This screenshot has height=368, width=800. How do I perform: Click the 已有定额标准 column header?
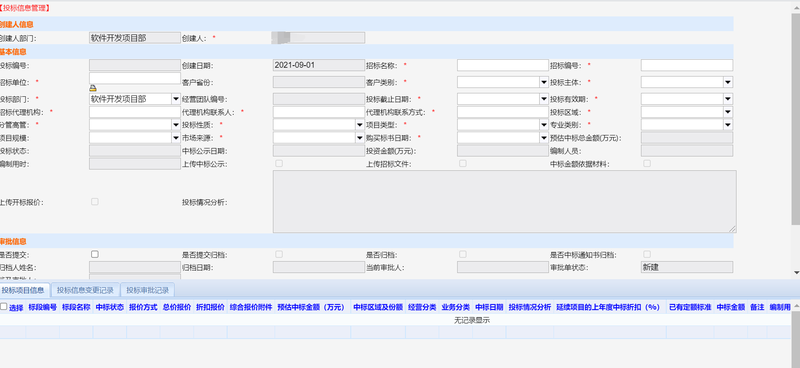click(x=690, y=307)
